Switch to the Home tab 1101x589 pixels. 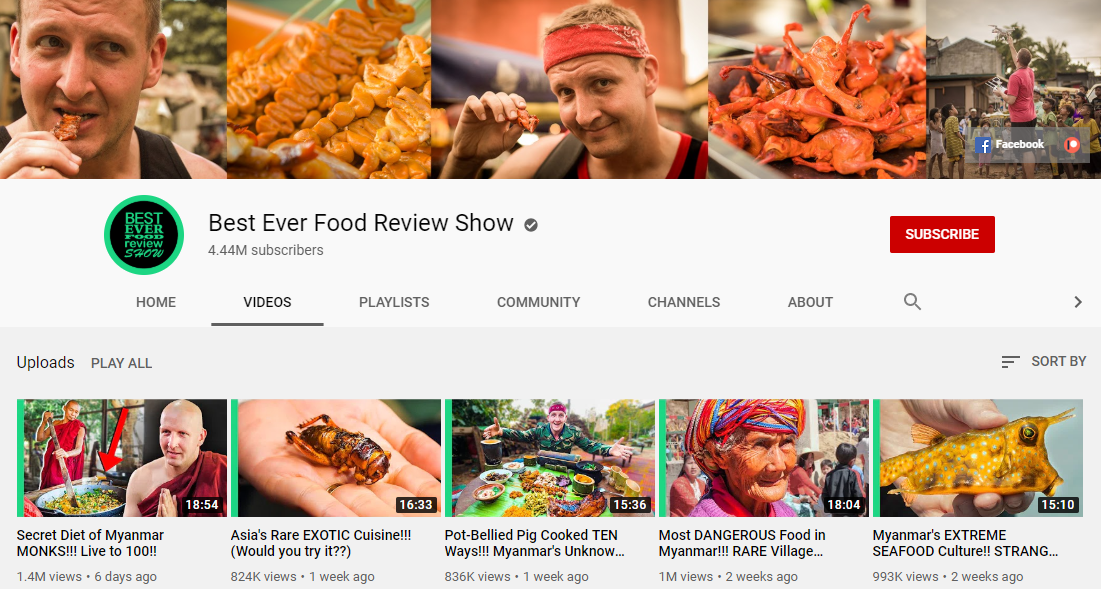(156, 302)
